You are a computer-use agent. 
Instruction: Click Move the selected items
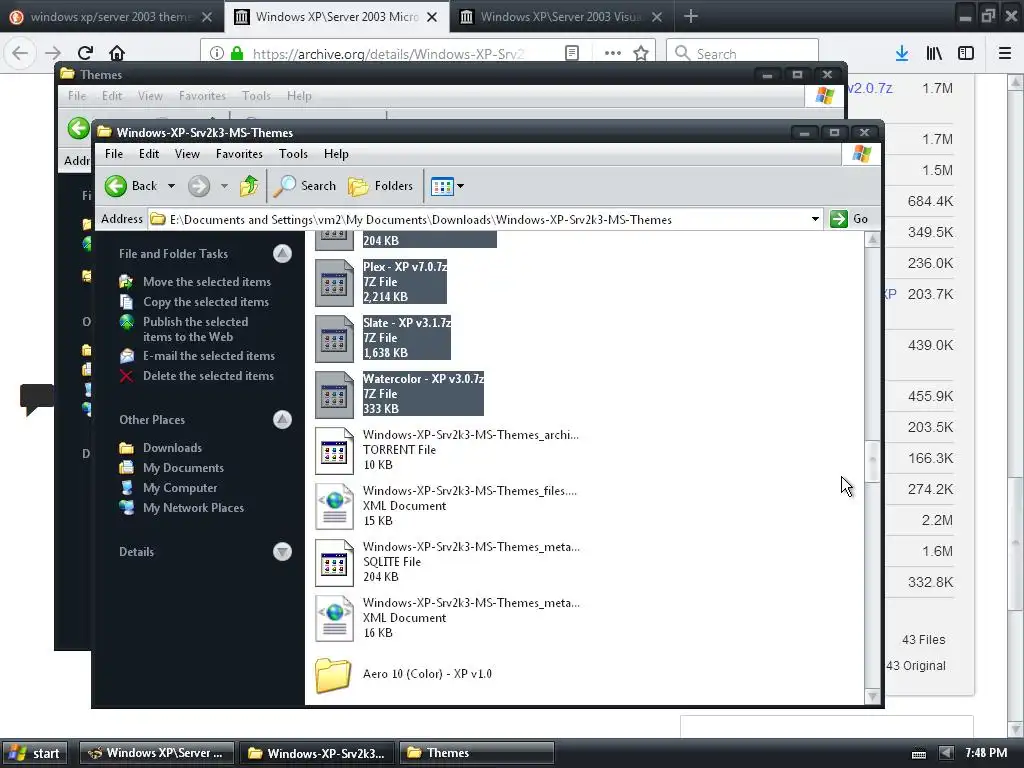point(206,282)
